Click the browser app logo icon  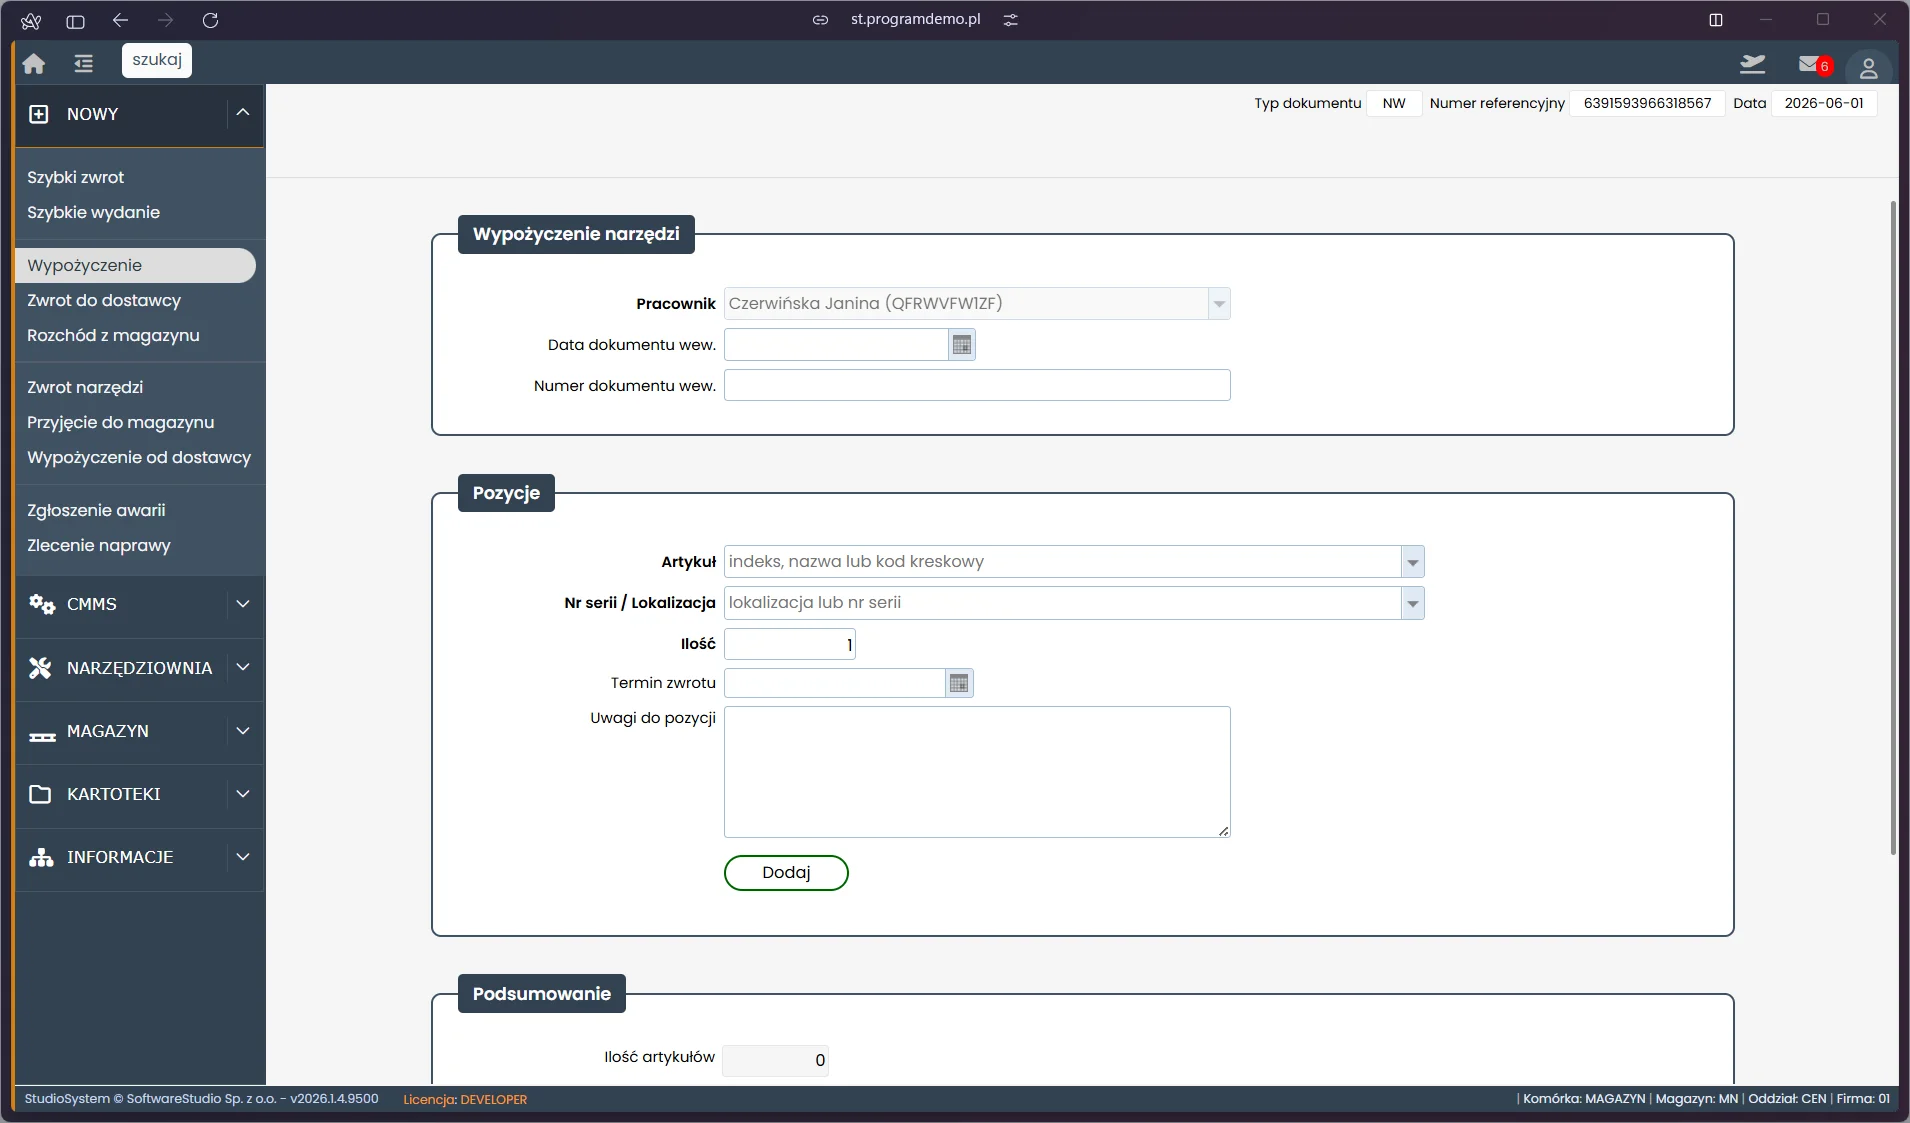31,21
